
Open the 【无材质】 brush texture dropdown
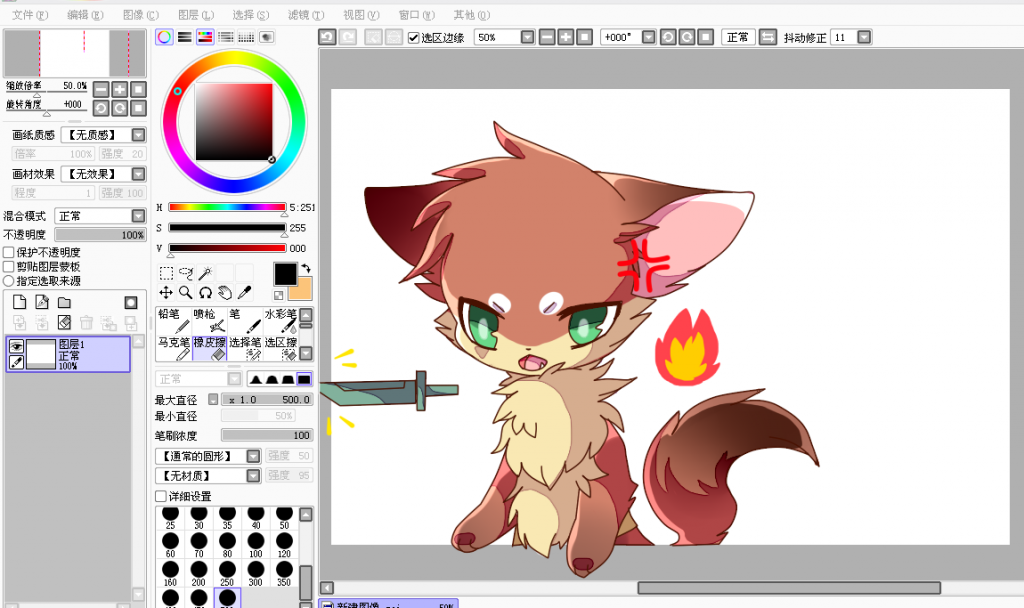tap(253, 475)
